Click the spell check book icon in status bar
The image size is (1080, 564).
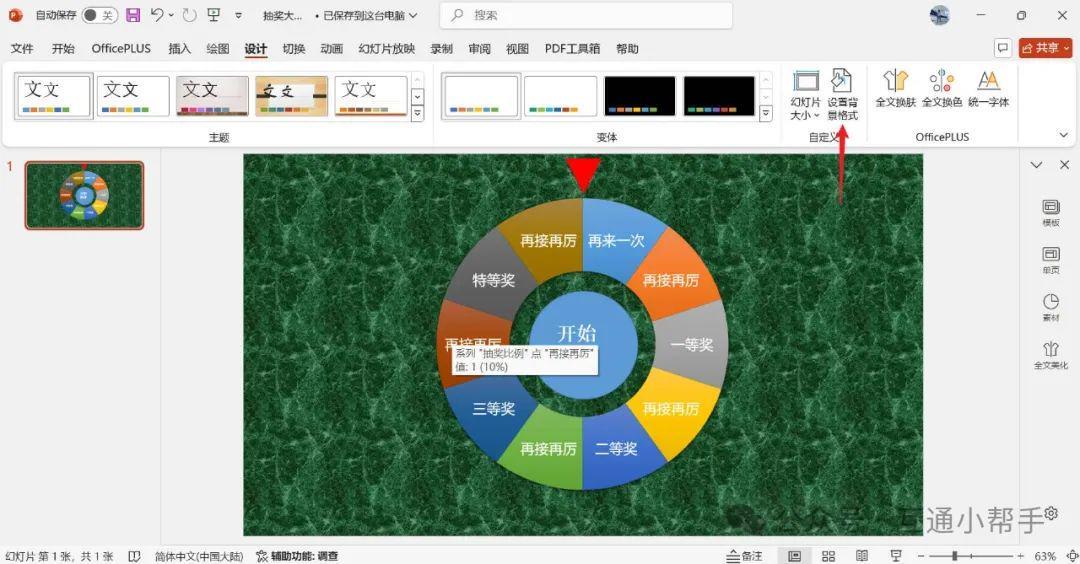click(134, 556)
